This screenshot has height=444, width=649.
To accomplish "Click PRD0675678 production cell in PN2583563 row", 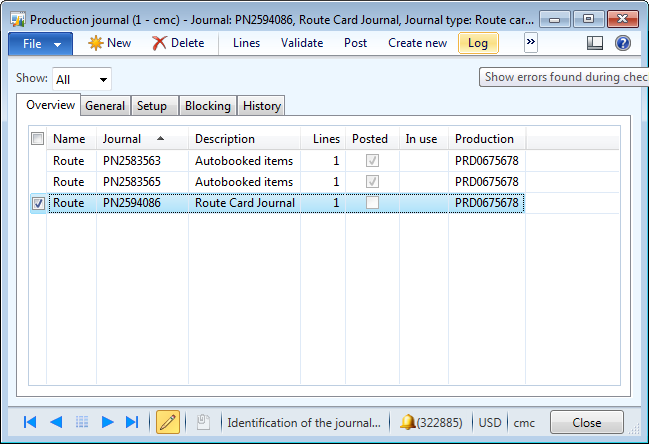I will pos(487,161).
